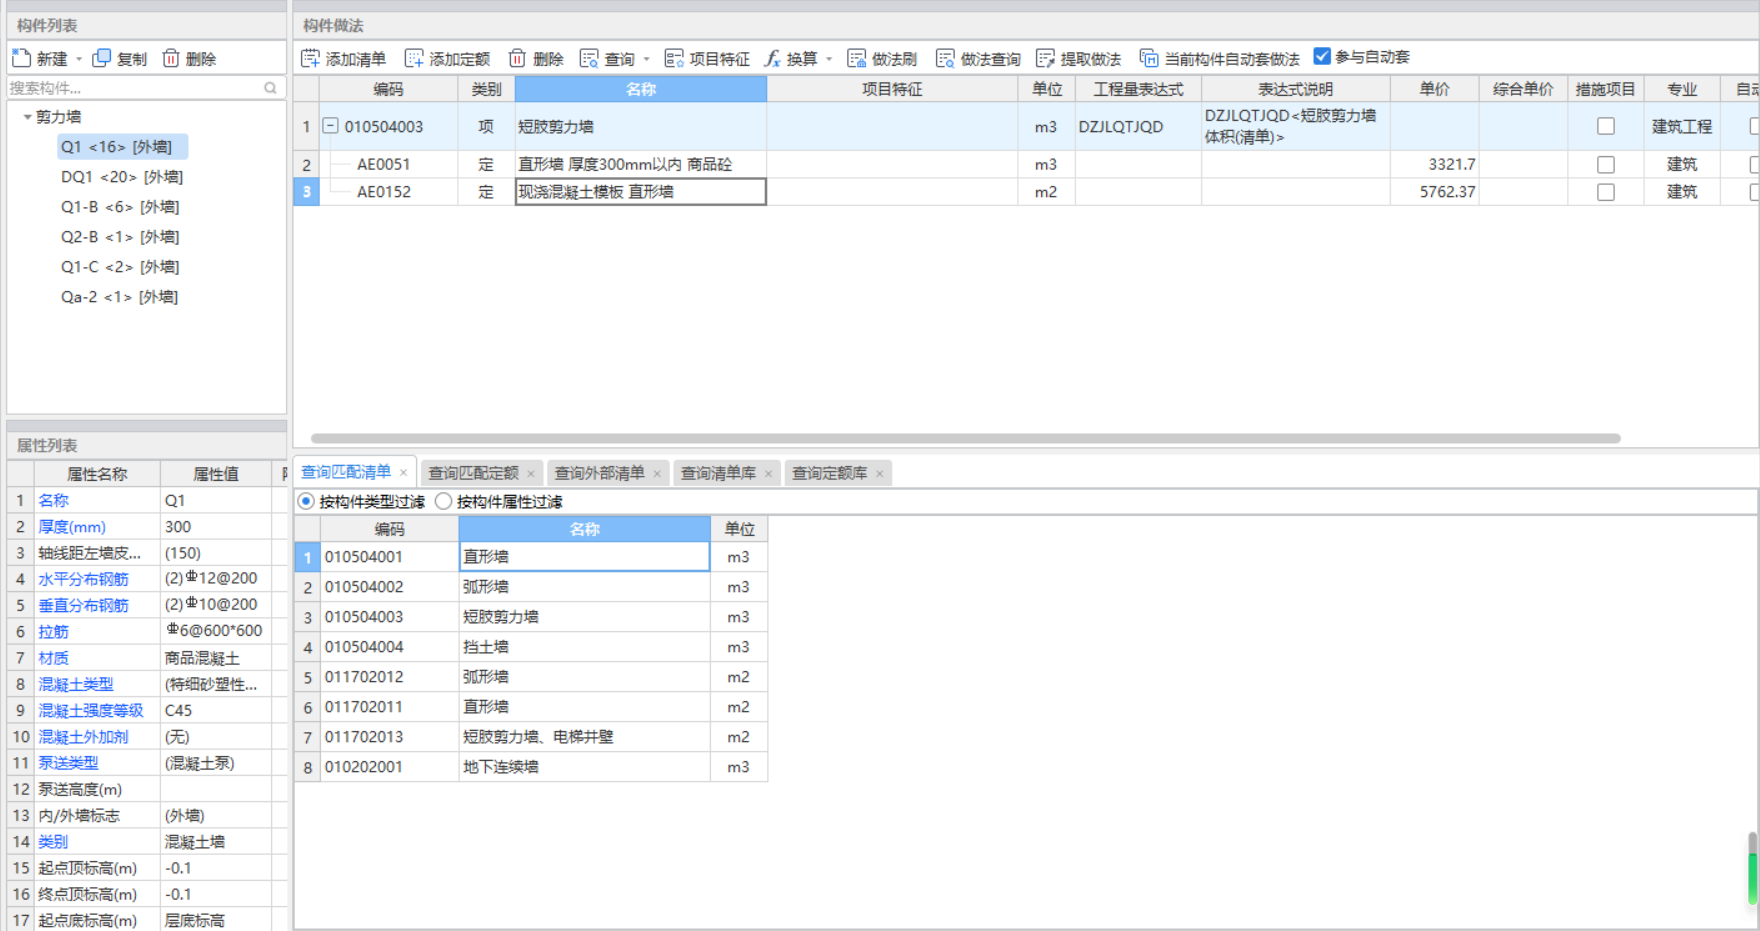The image size is (1760, 931).
Task: Collapse row 010504003 with the minus box
Action: coord(330,126)
